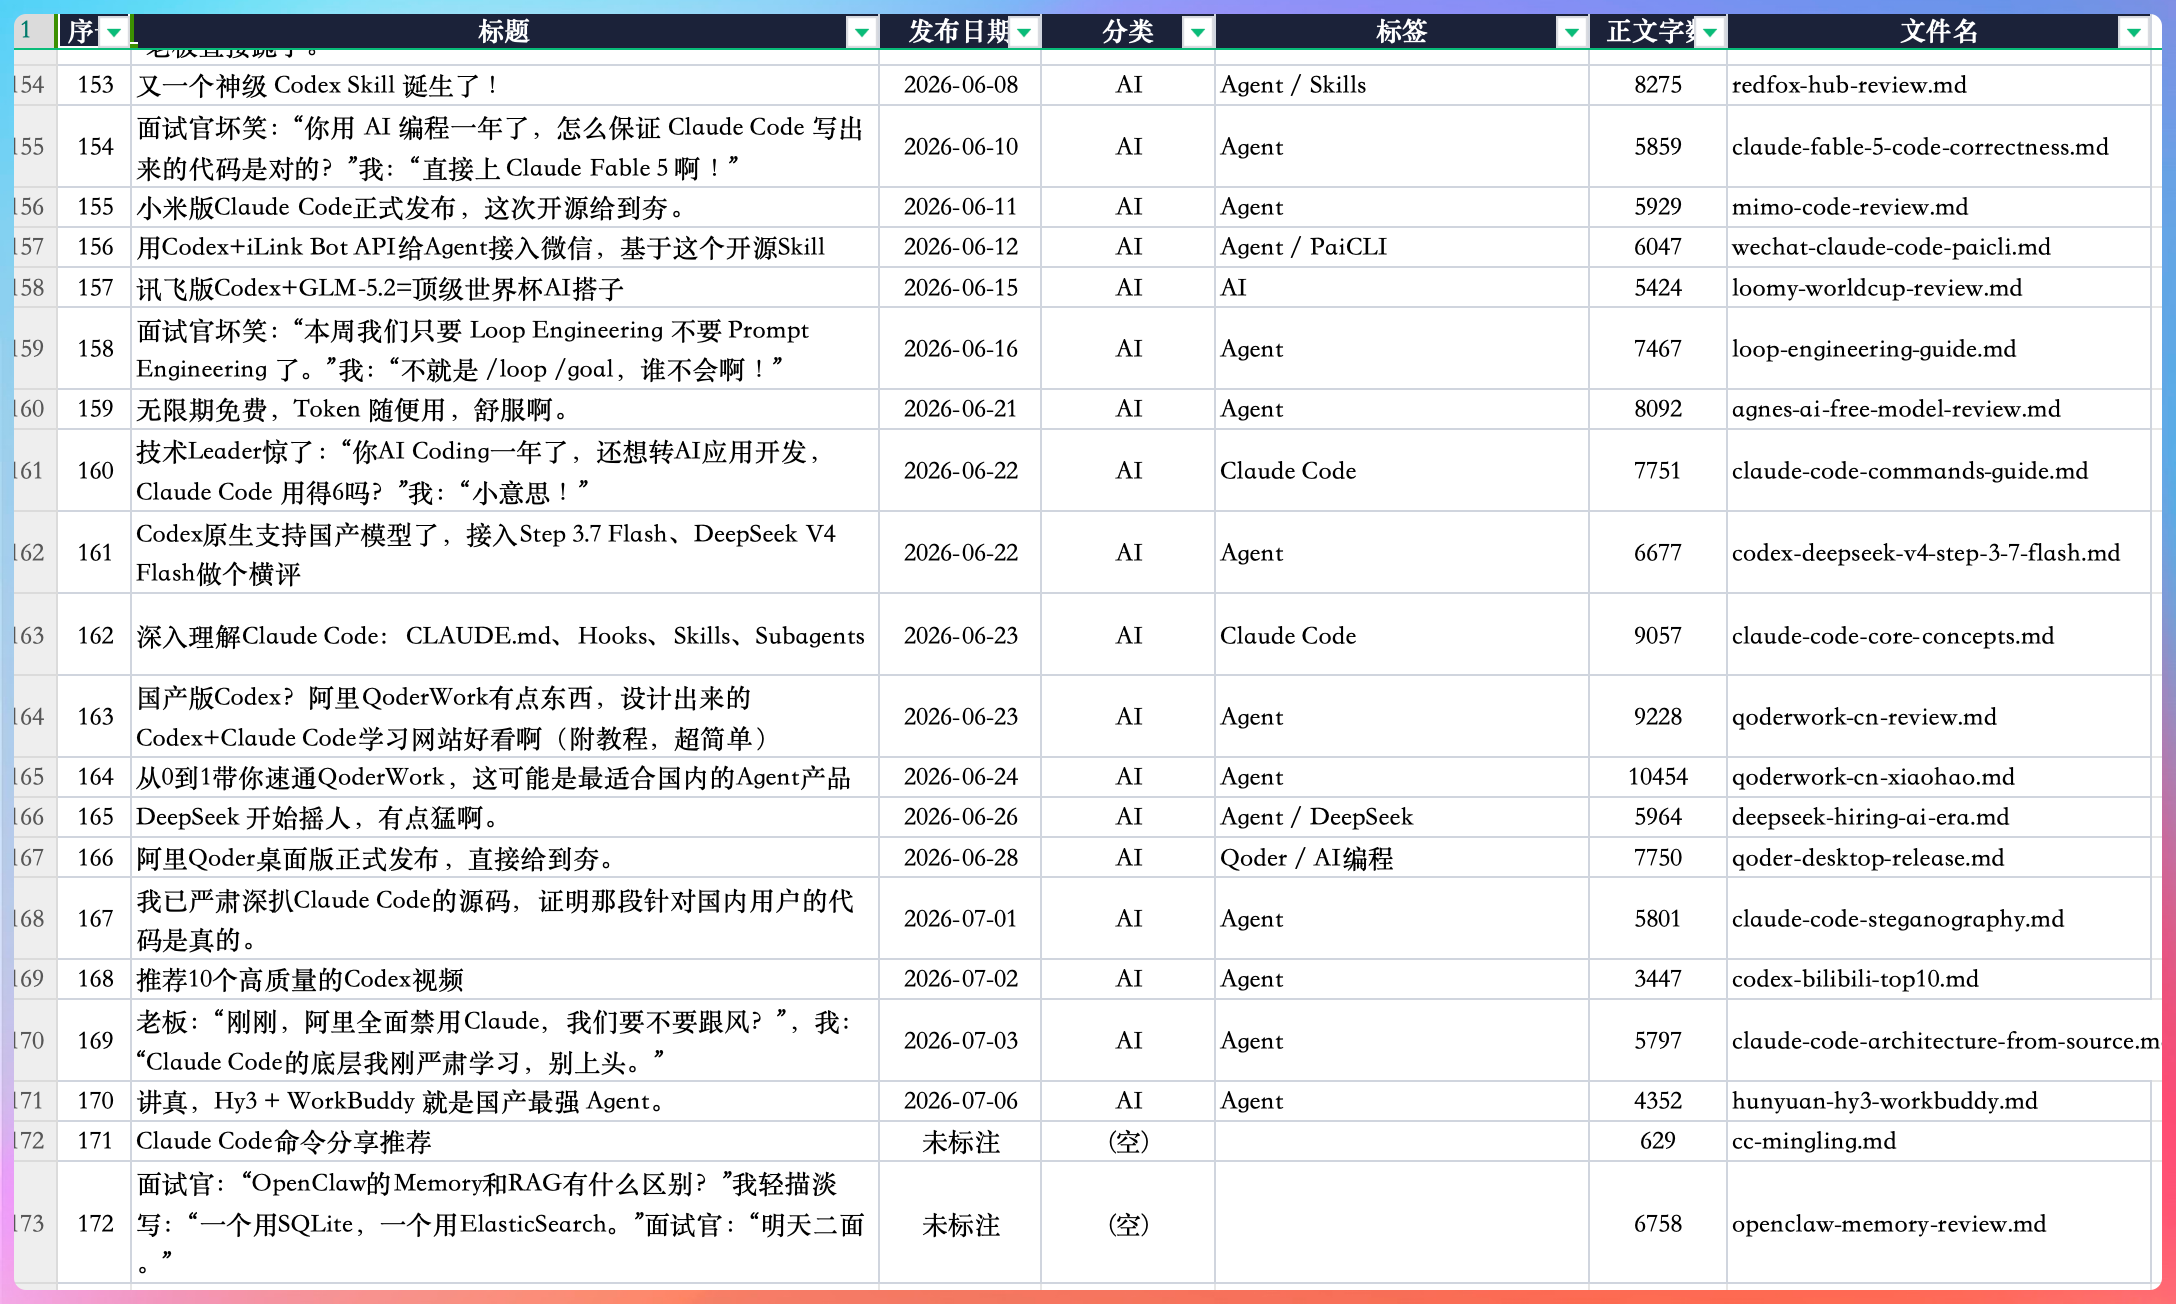Image resolution: width=2176 pixels, height=1304 pixels.
Task: Select the date cell 2026-06-11
Action: pos(960,207)
